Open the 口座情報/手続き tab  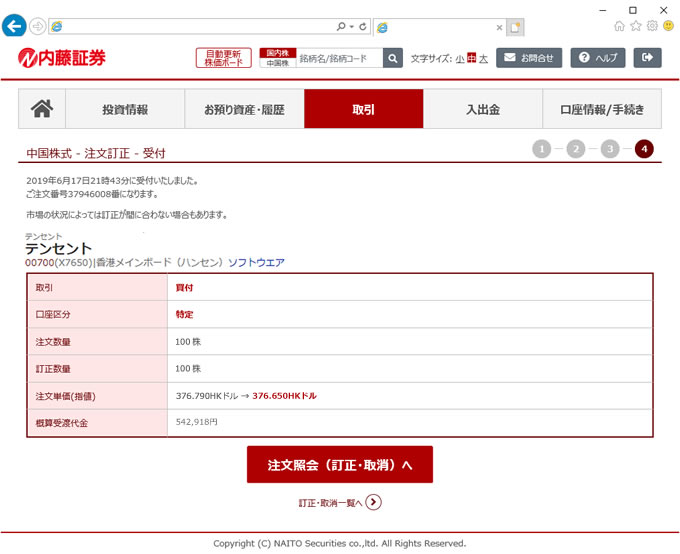click(x=602, y=109)
